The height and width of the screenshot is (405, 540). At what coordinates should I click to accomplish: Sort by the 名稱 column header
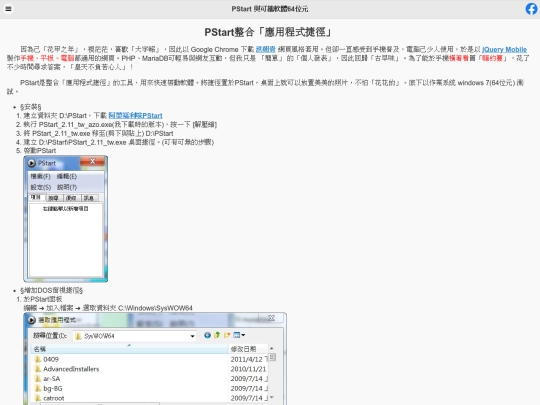click(x=129, y=349)
